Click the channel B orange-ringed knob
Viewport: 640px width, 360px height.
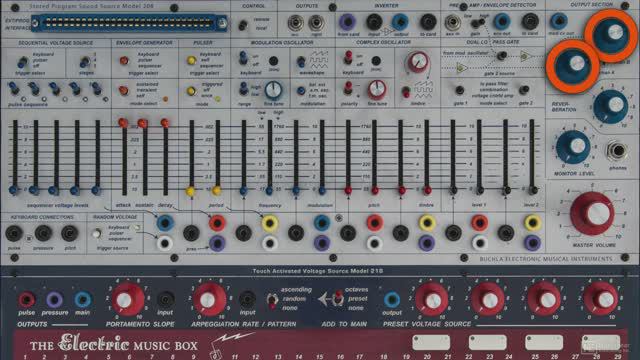click(611, 36)
